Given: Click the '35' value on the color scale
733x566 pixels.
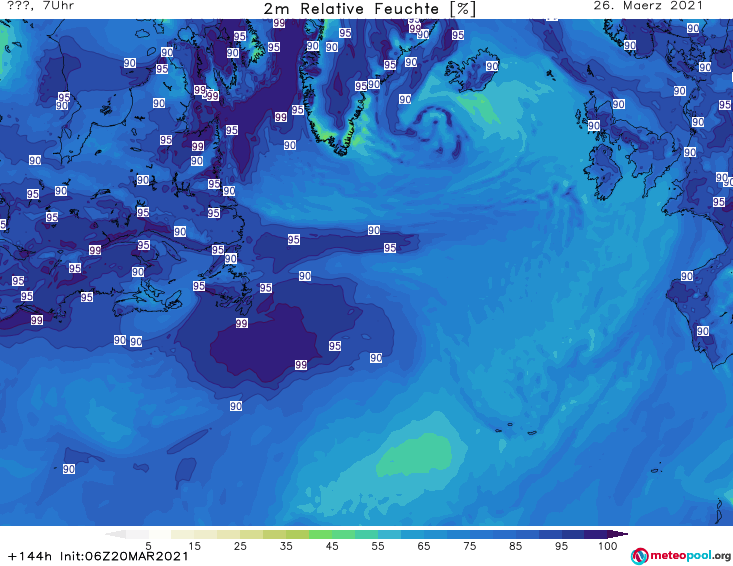Looking at the screenshot, I should click(x=286, y=546).
